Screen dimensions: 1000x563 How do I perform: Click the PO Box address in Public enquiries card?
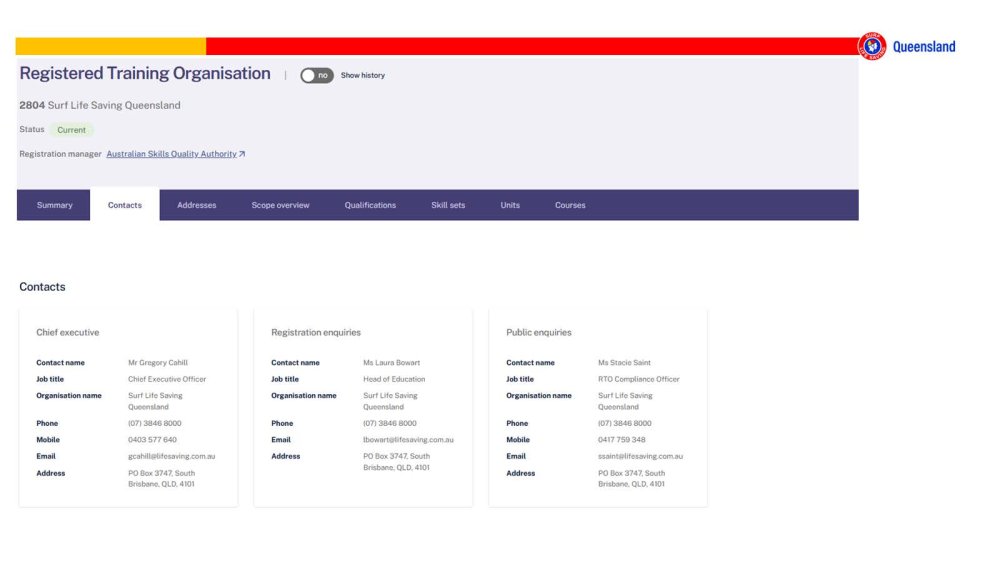tap(631, 479)
